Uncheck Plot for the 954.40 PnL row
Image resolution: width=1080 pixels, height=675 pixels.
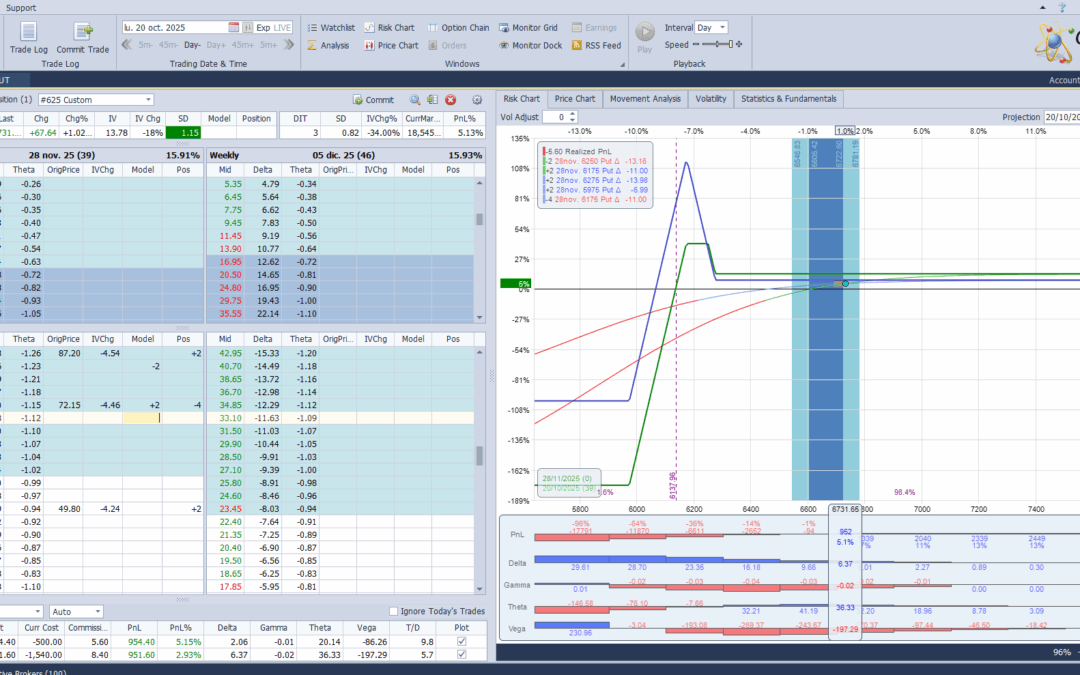coord(461,641)
